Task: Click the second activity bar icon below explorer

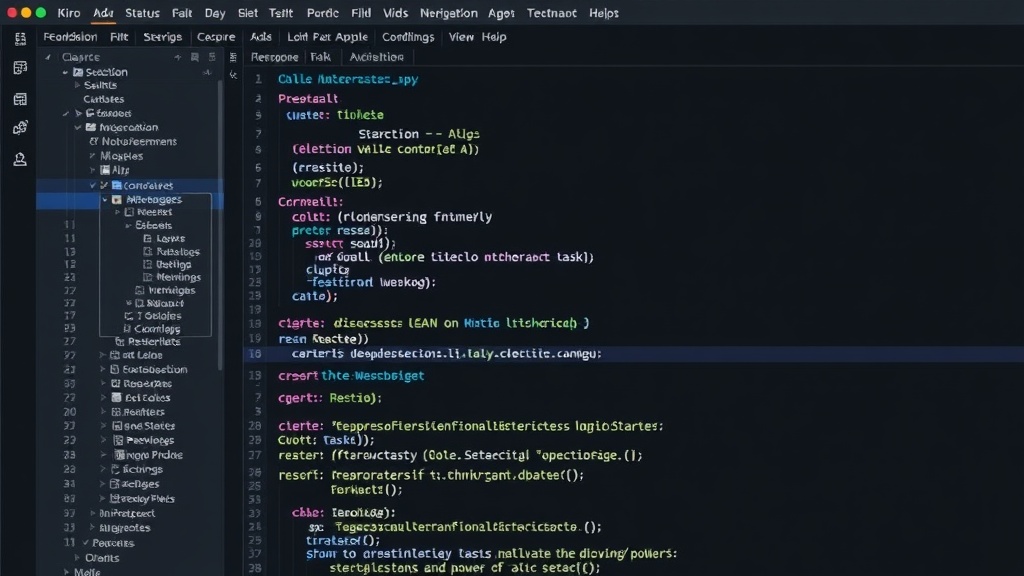Action: [20, 68]
